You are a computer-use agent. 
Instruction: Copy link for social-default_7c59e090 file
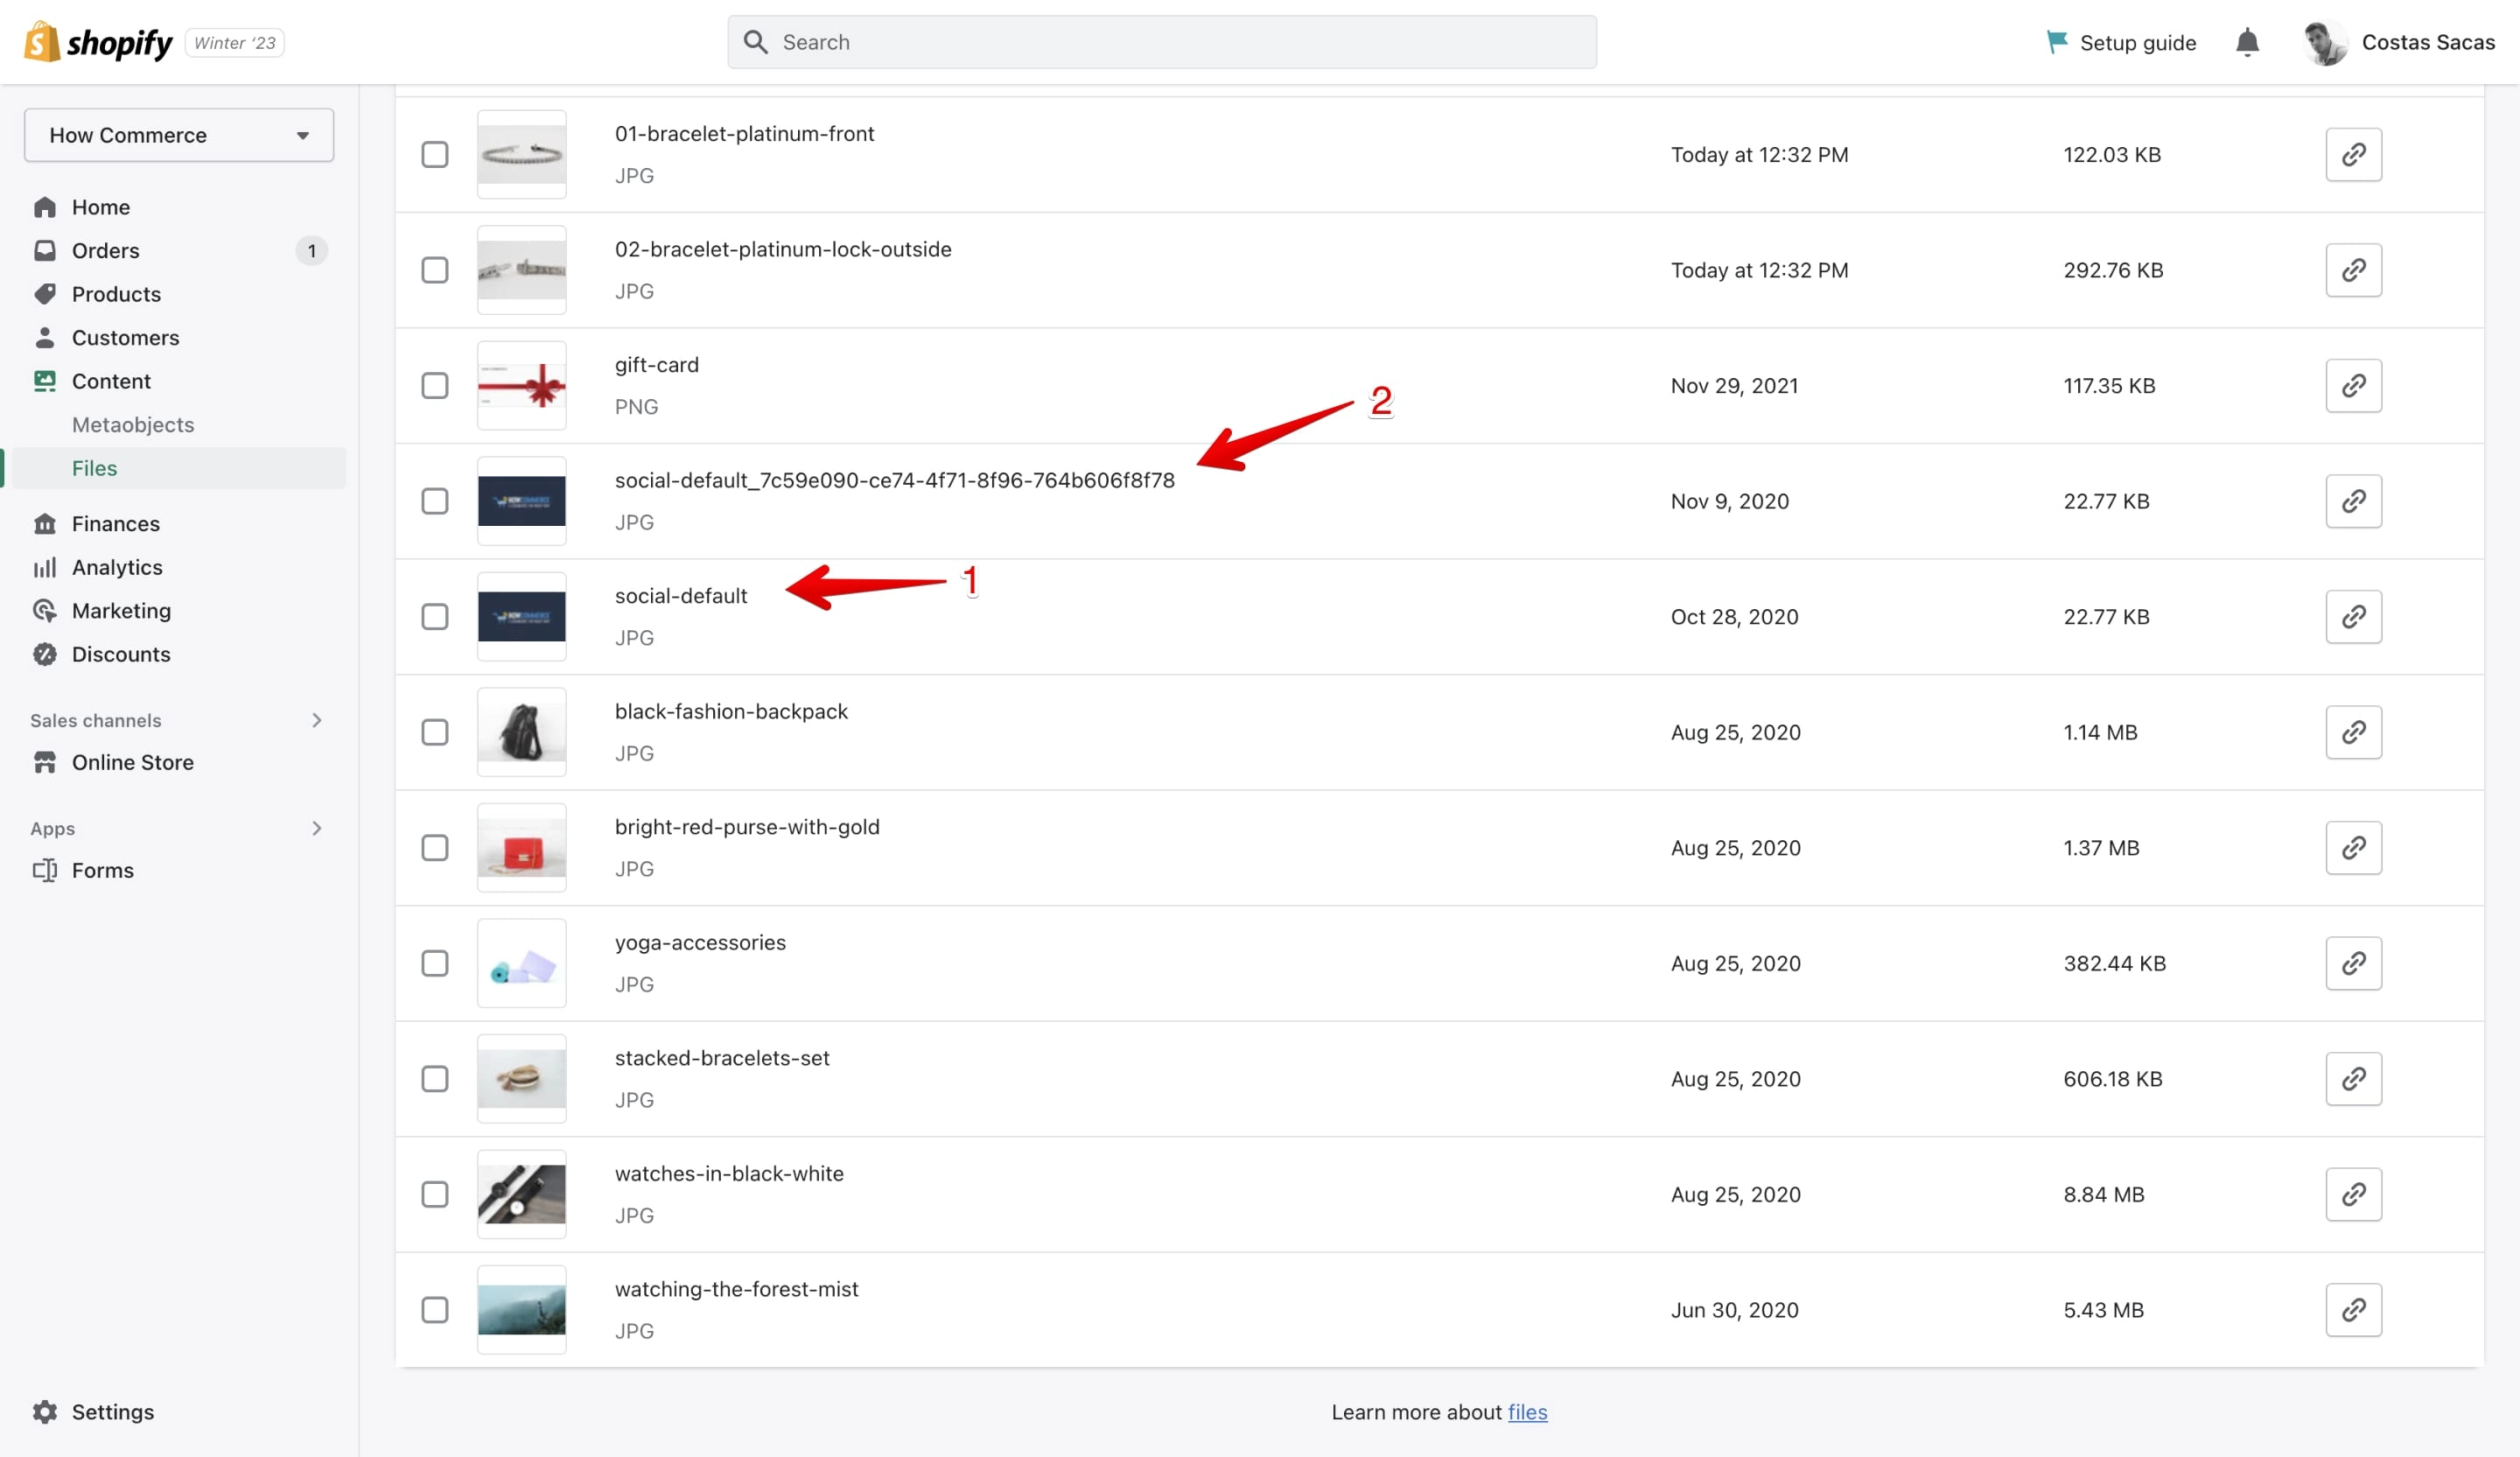[2353, 501]
